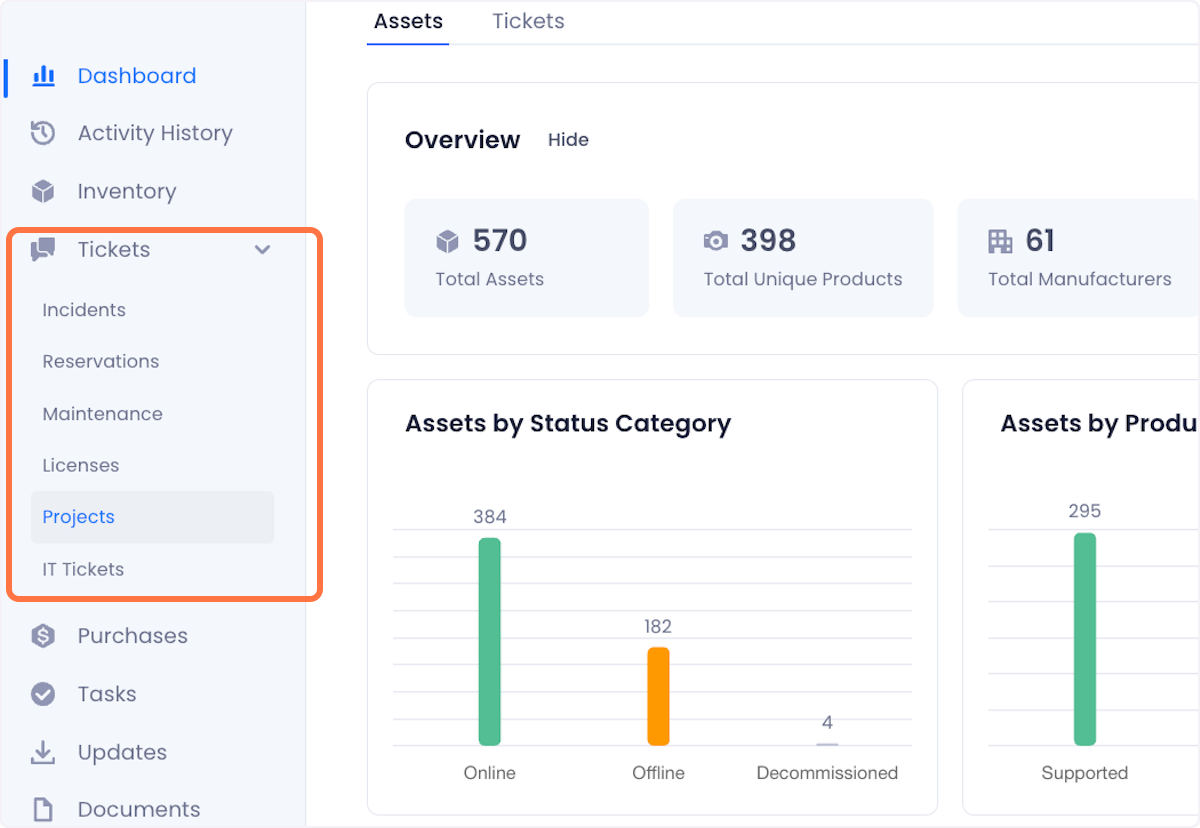Image resolution: width=1200 pixels, height=828 pixels.
Task: Open the Documents page
Action: point(139,809)
